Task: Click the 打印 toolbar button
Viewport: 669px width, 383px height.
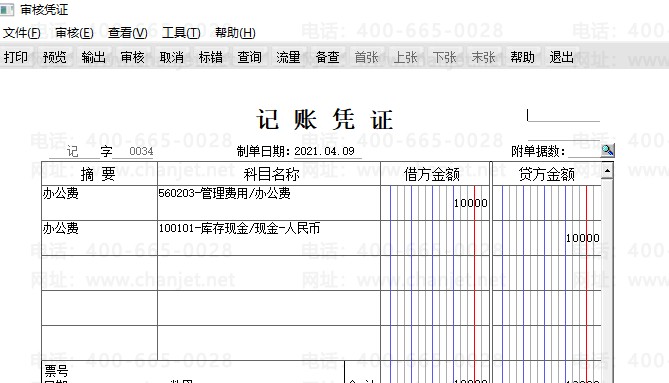Action: click(x=16, y=57)
